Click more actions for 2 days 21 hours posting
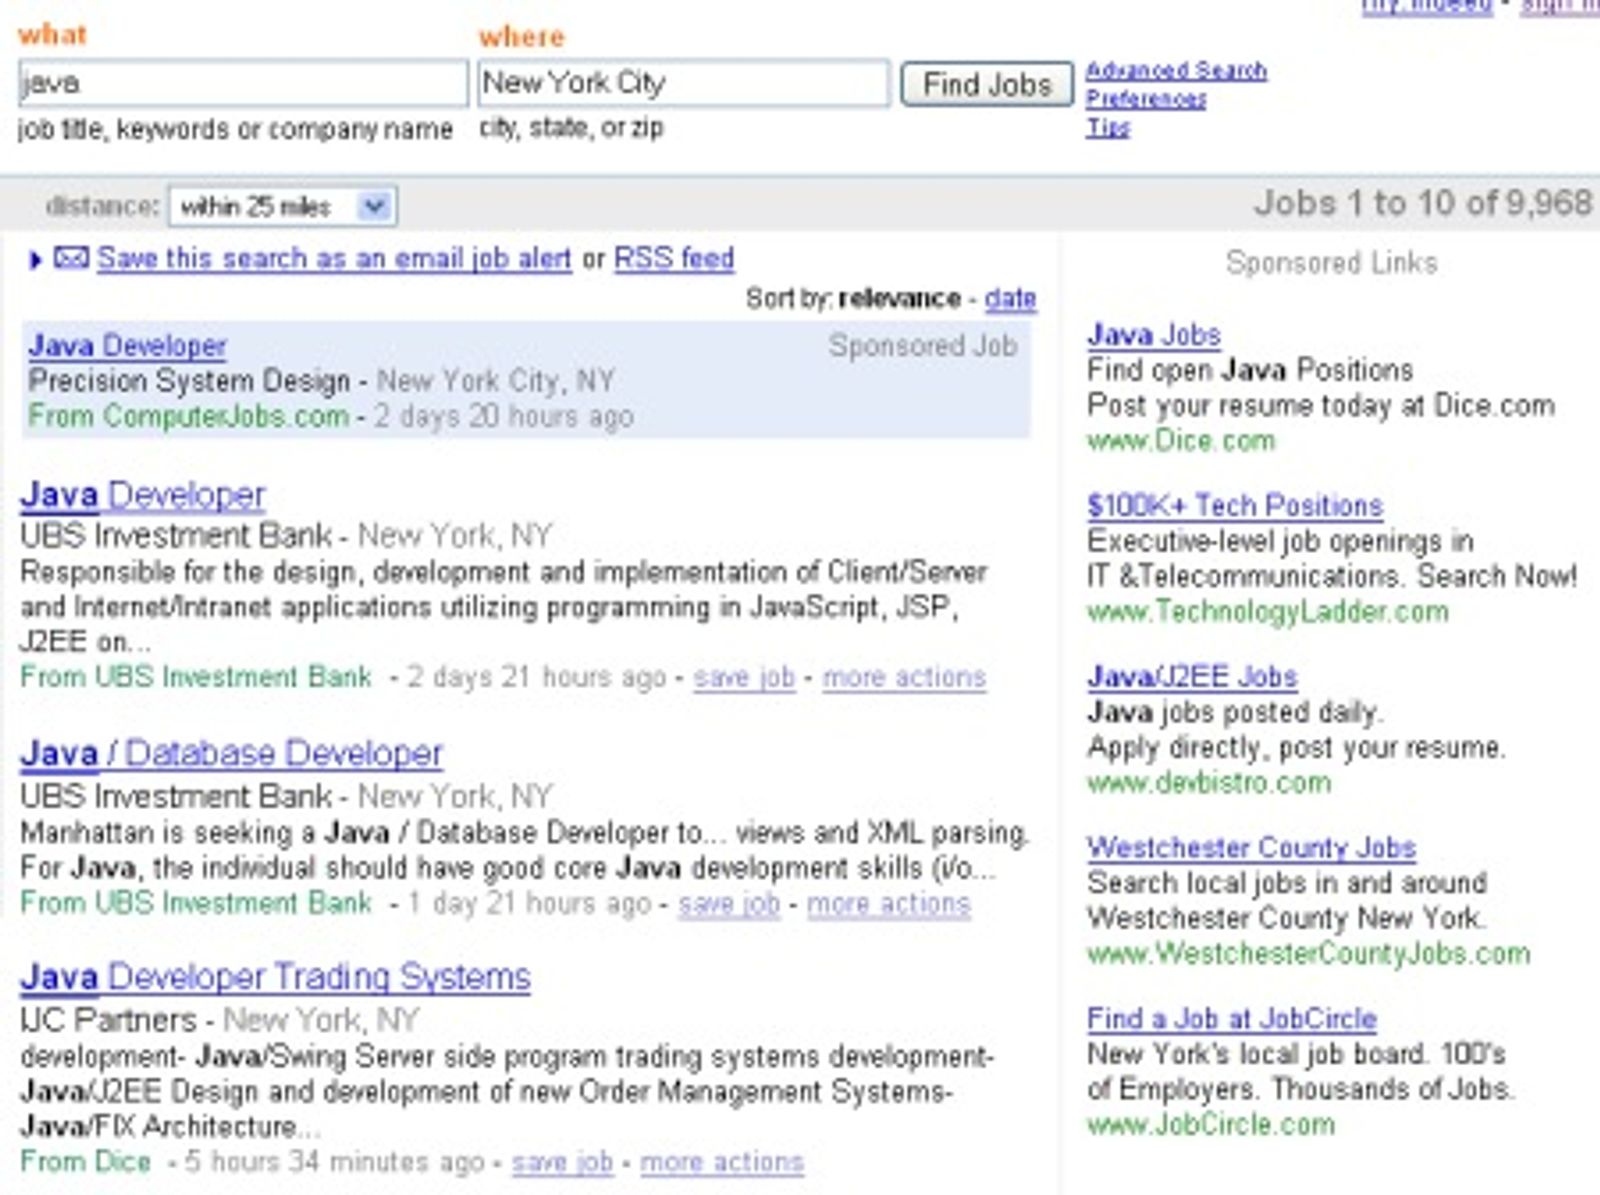Image resolution: width=1600 pixels, height=1195 pixels. pos(904,677)
